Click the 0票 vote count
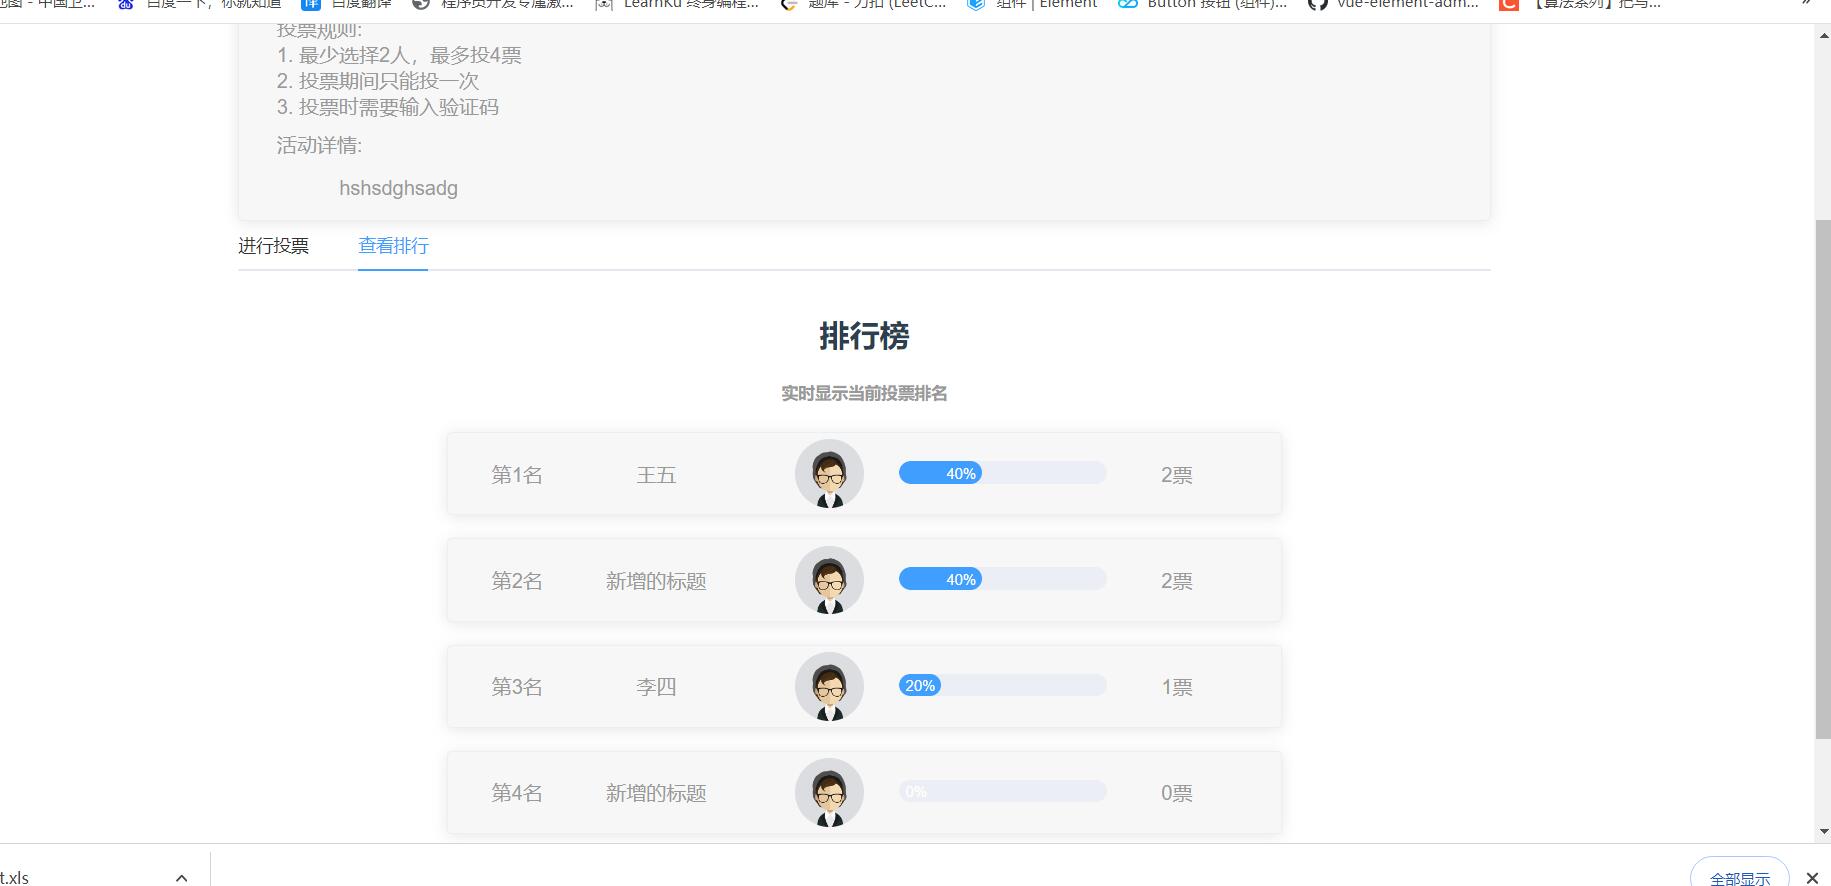 tap(1177, 793)
